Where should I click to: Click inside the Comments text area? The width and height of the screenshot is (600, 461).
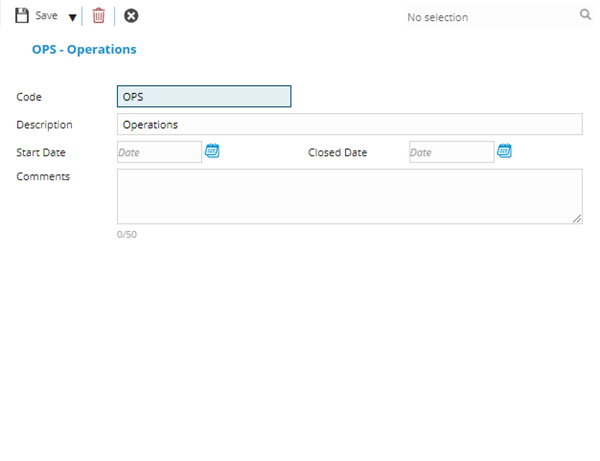point(349,195)
